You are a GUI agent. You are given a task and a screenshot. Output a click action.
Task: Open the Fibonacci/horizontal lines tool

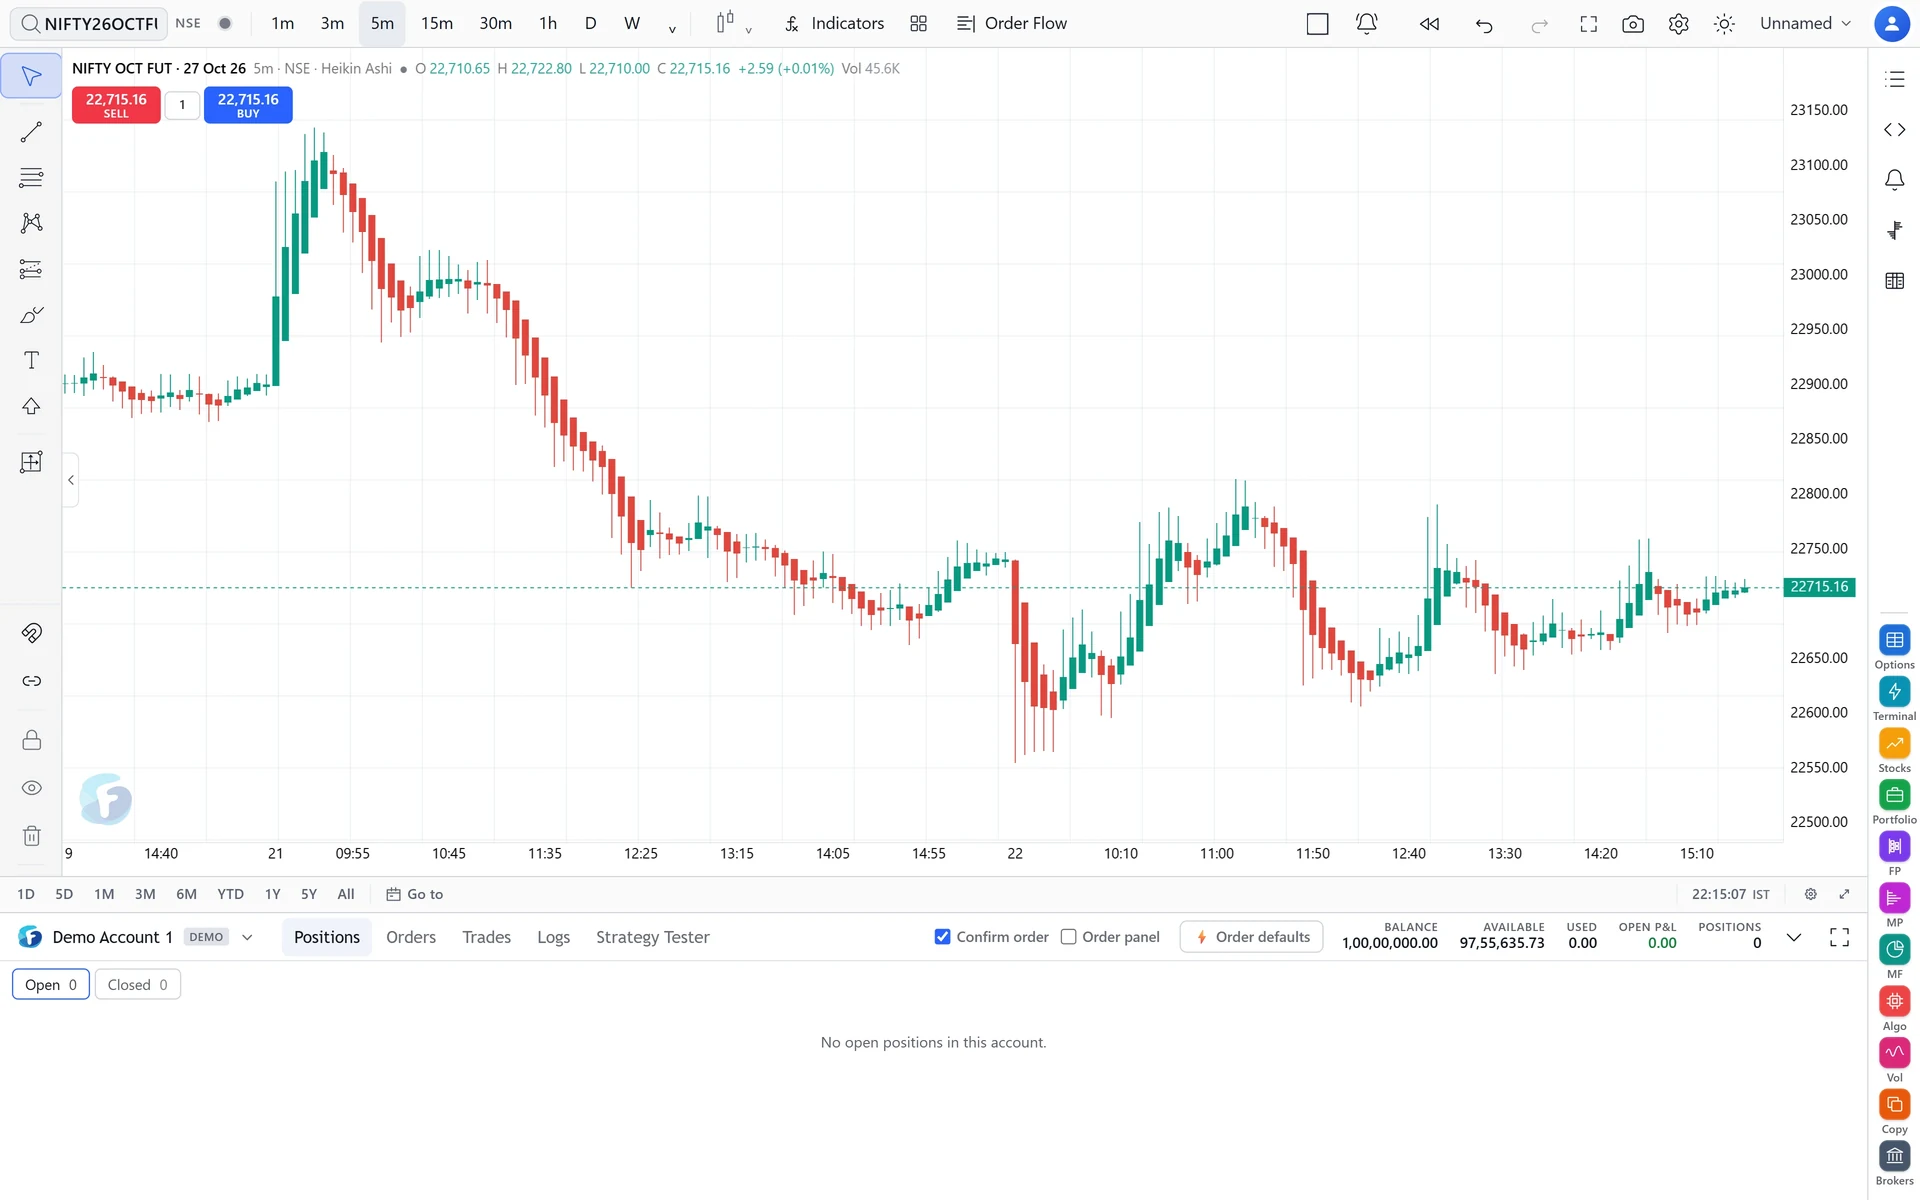(x=31, y=178)
